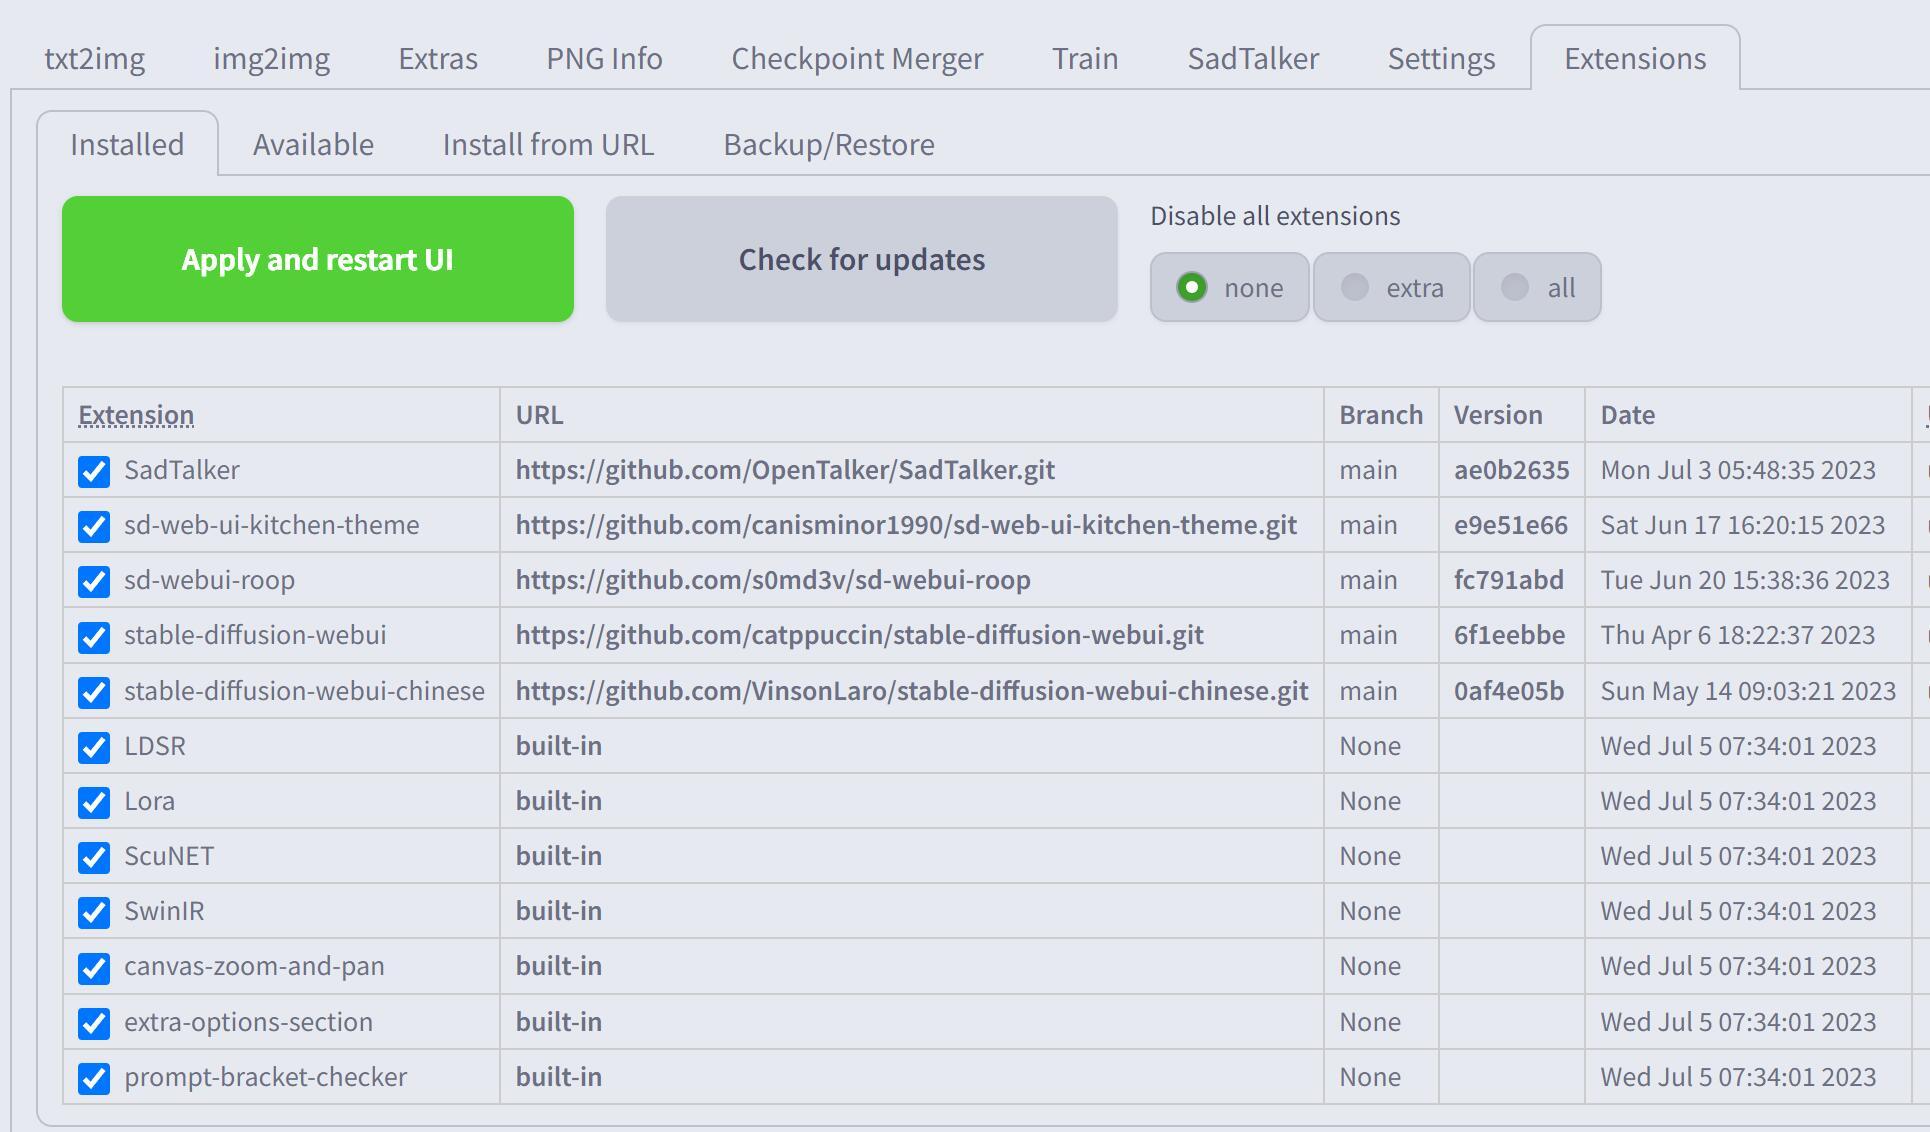Toggle the SwinIR extension checkbox
Viewport: 1930px width, 1132px height.
(94, 912)
